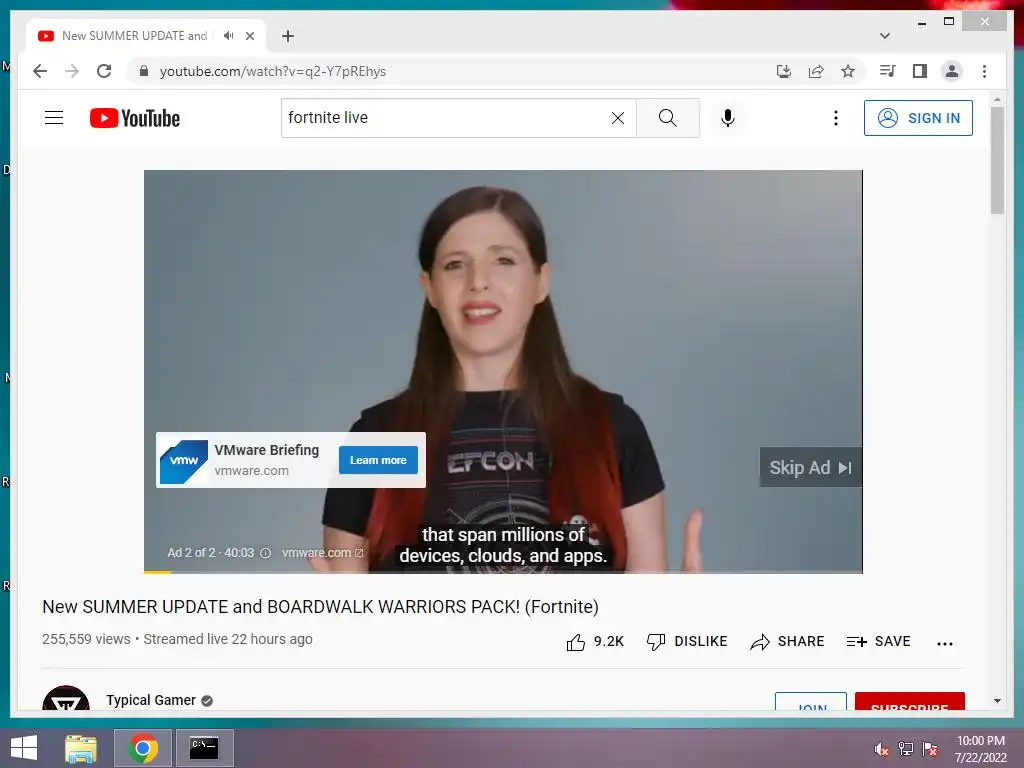Open YouTube settings three-dot menu
Viewport: 1024px width, 768px height.
click(836, 118)
